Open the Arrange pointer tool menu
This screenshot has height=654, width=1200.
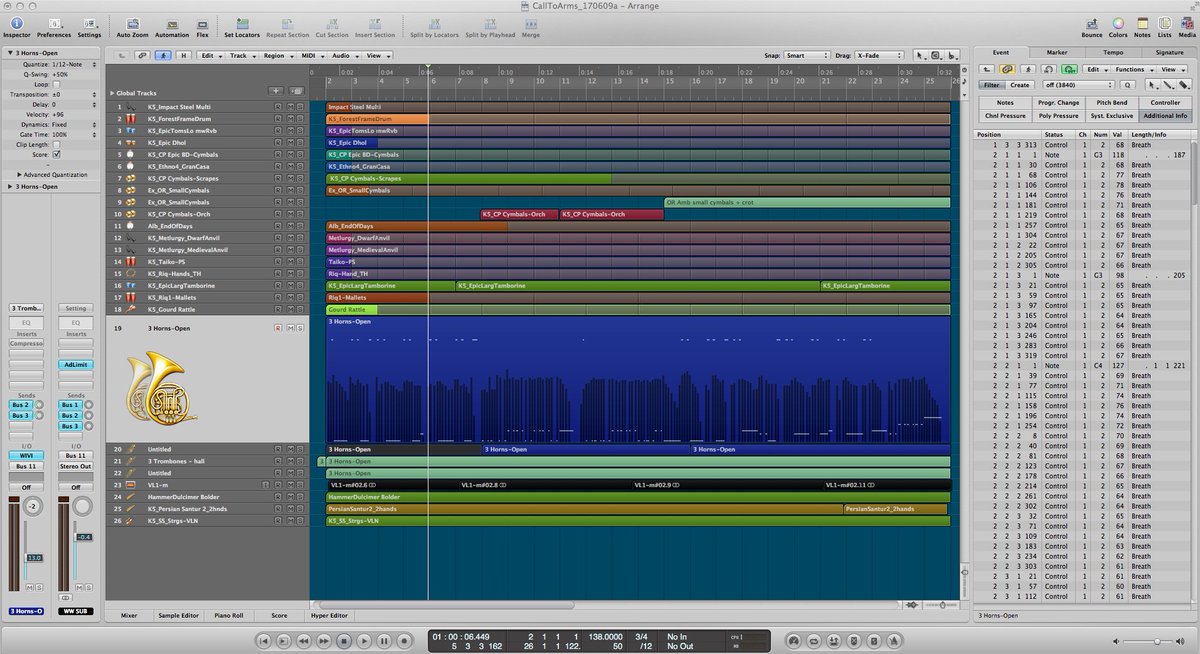click(921, 56)
